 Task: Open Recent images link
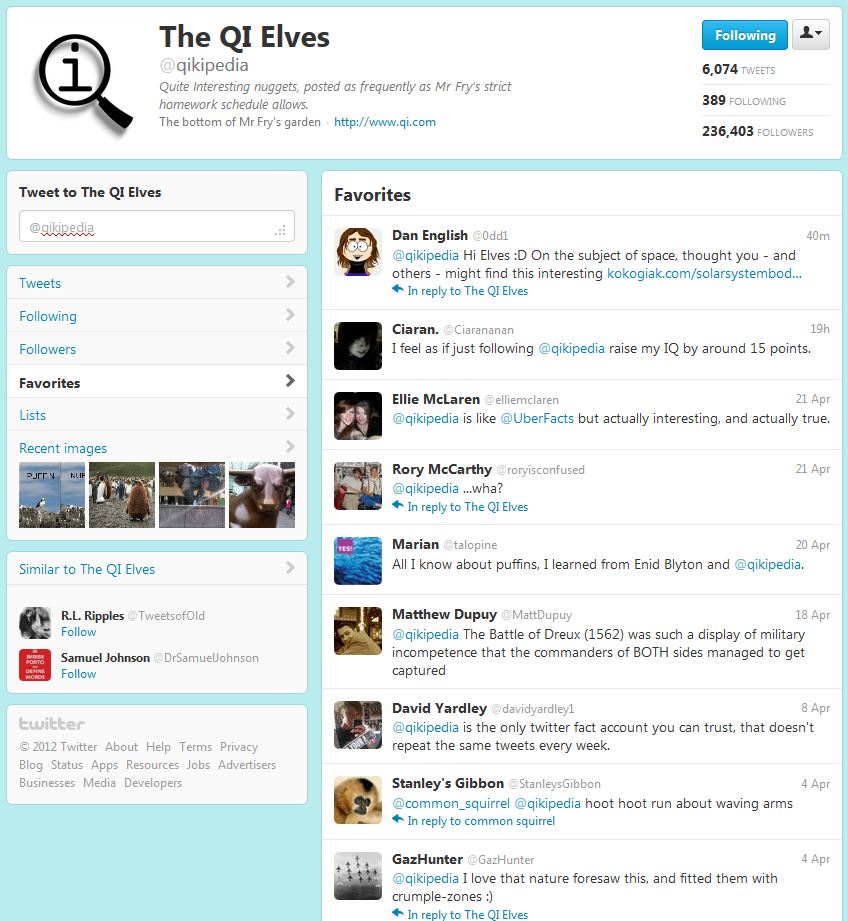[x=63, y=448]
